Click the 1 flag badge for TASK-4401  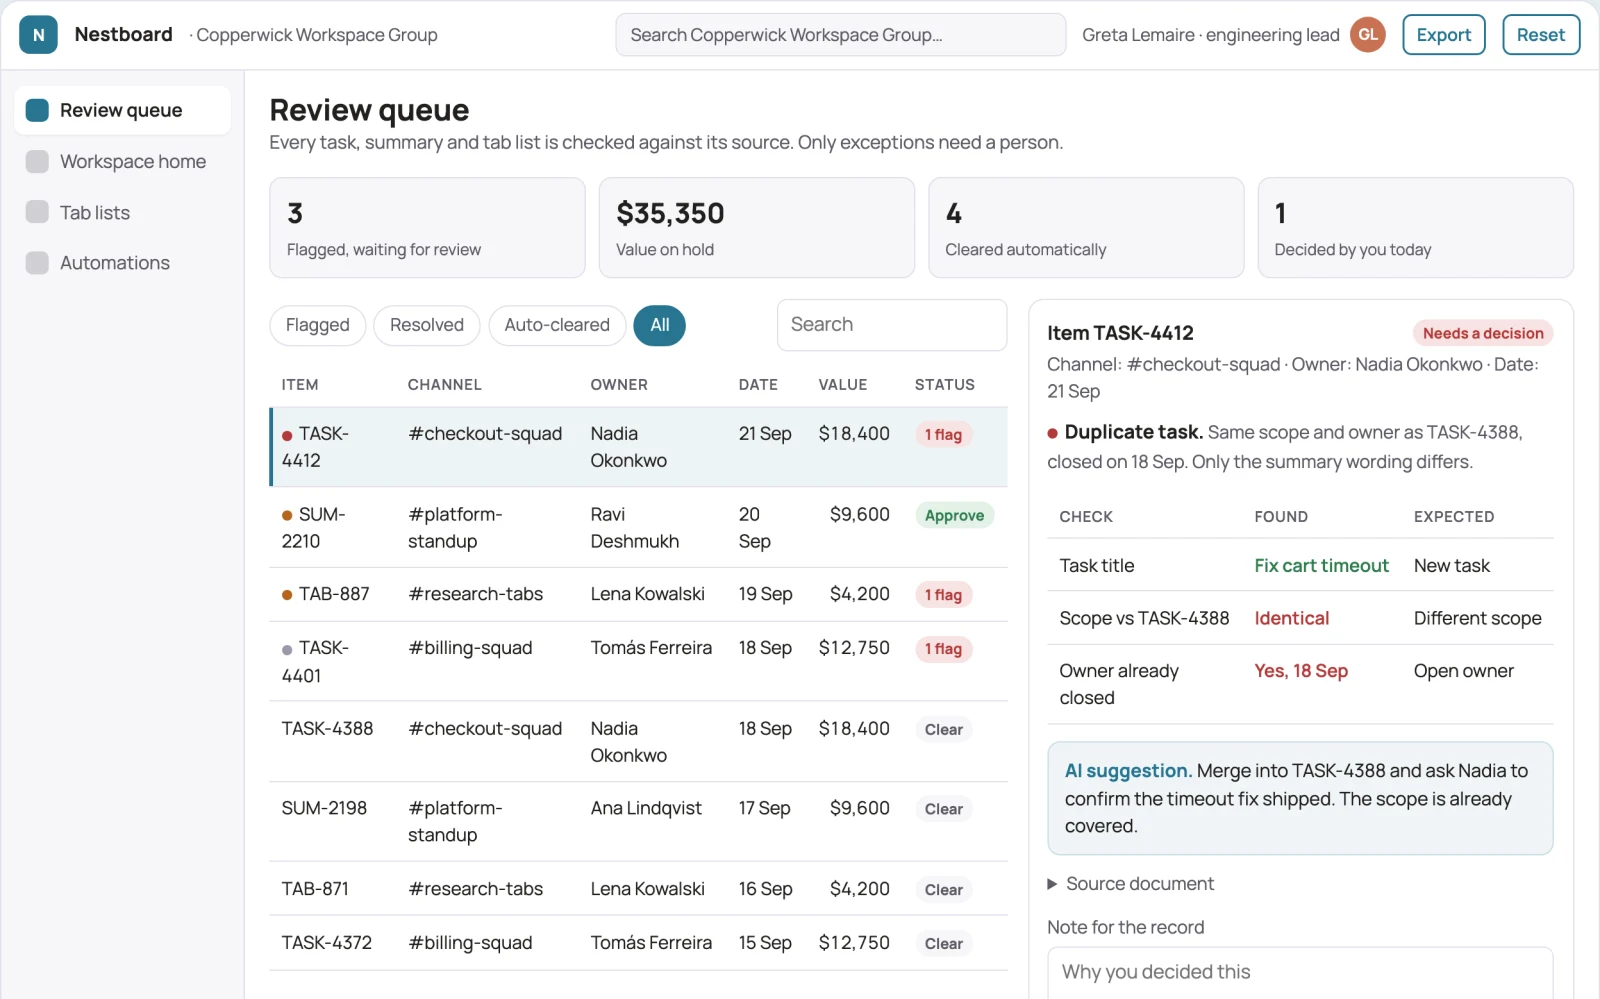943,649
